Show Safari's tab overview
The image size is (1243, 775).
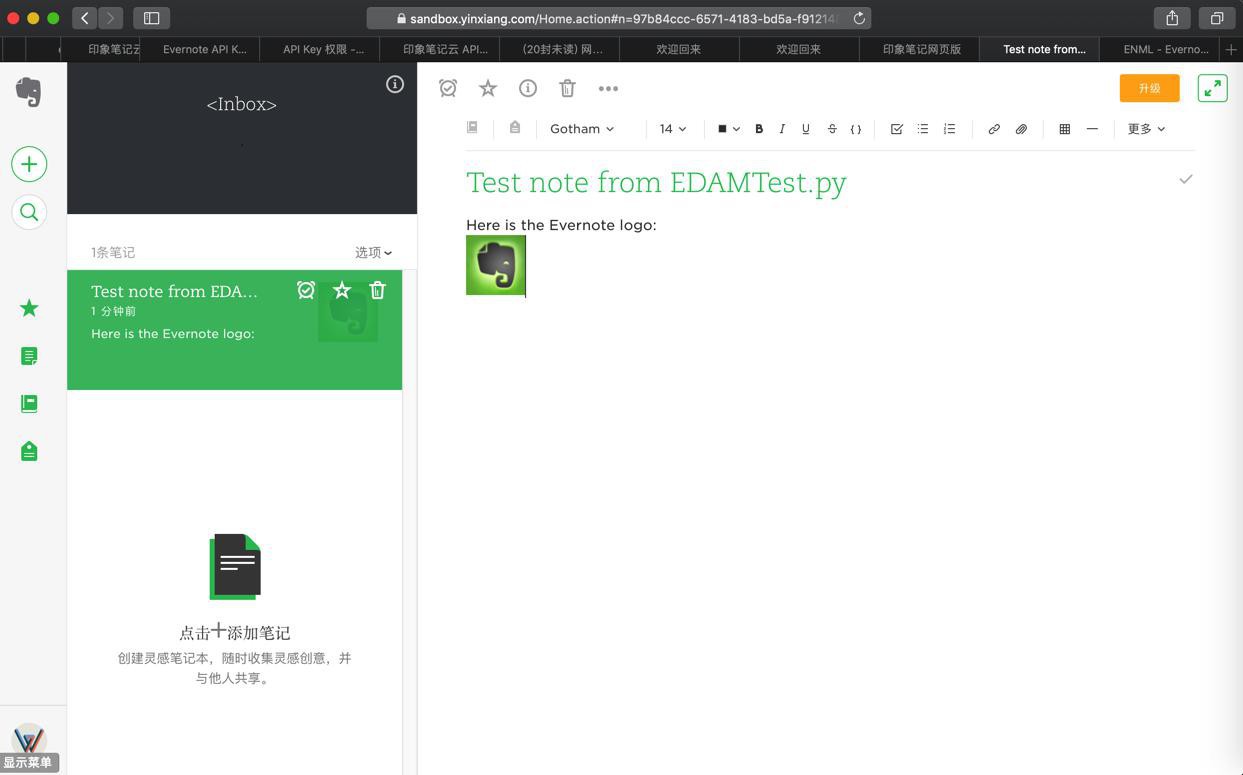coord(1217,18)
